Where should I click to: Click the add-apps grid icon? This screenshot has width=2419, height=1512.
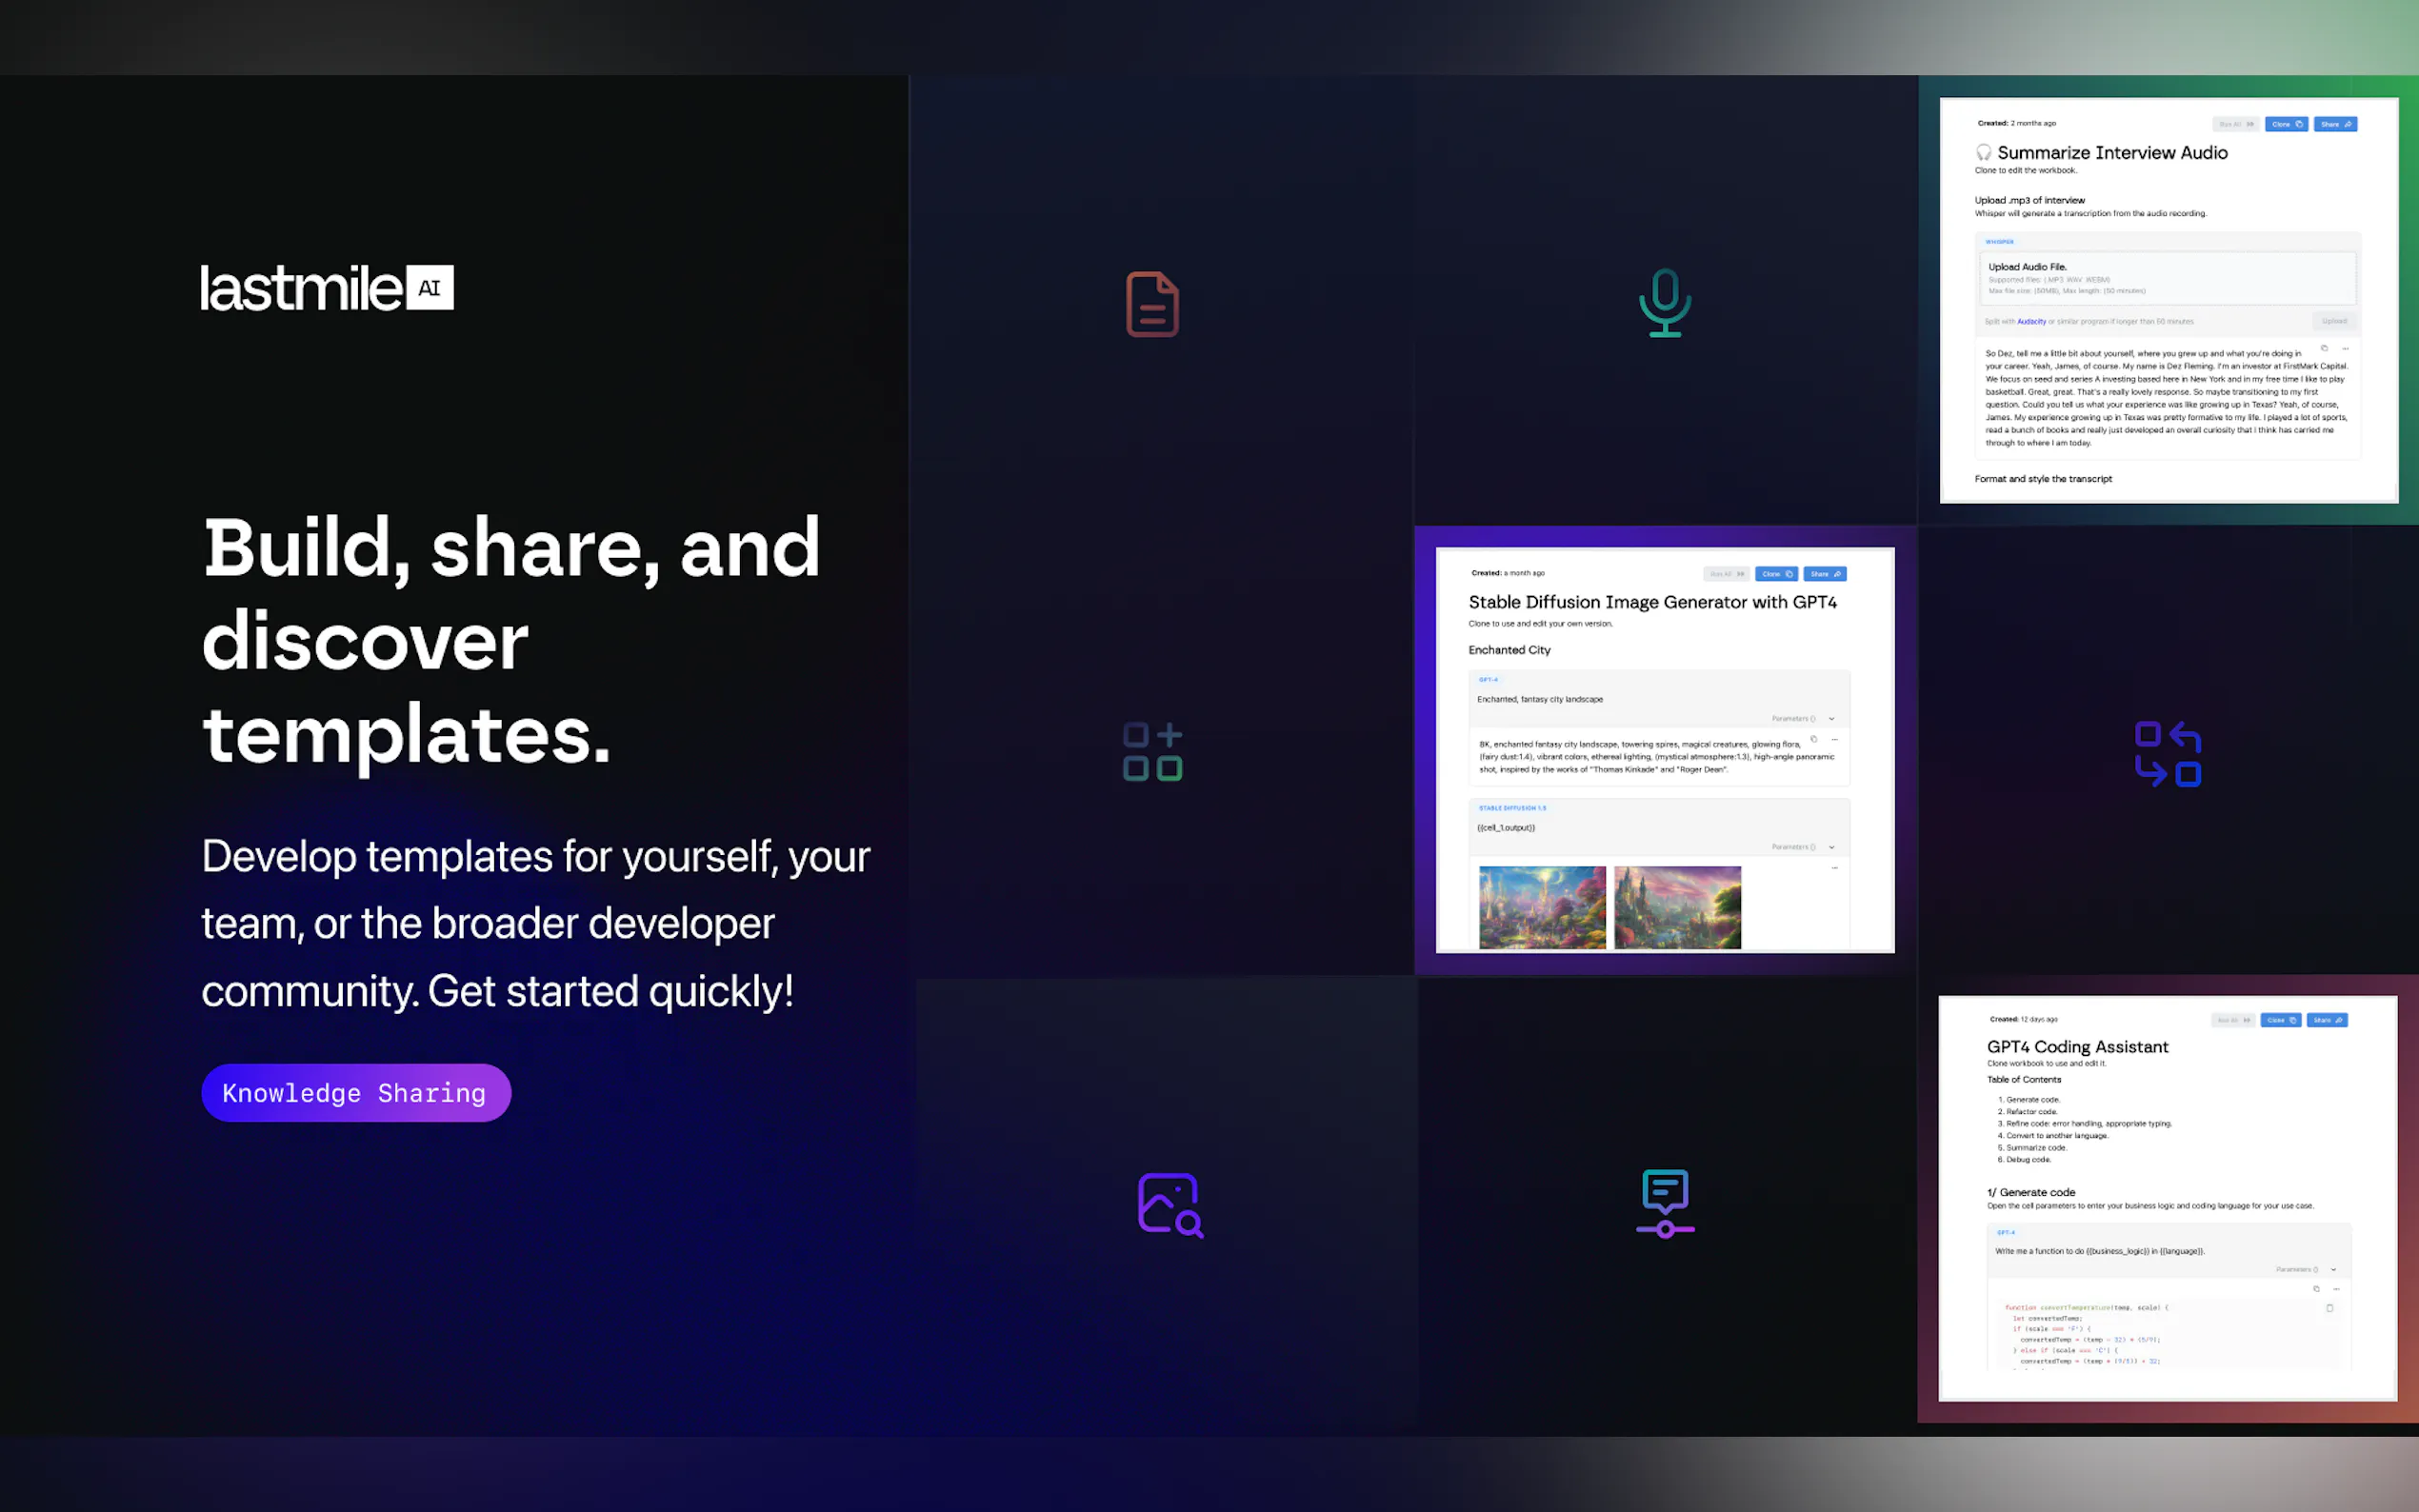click(1152, 751)
